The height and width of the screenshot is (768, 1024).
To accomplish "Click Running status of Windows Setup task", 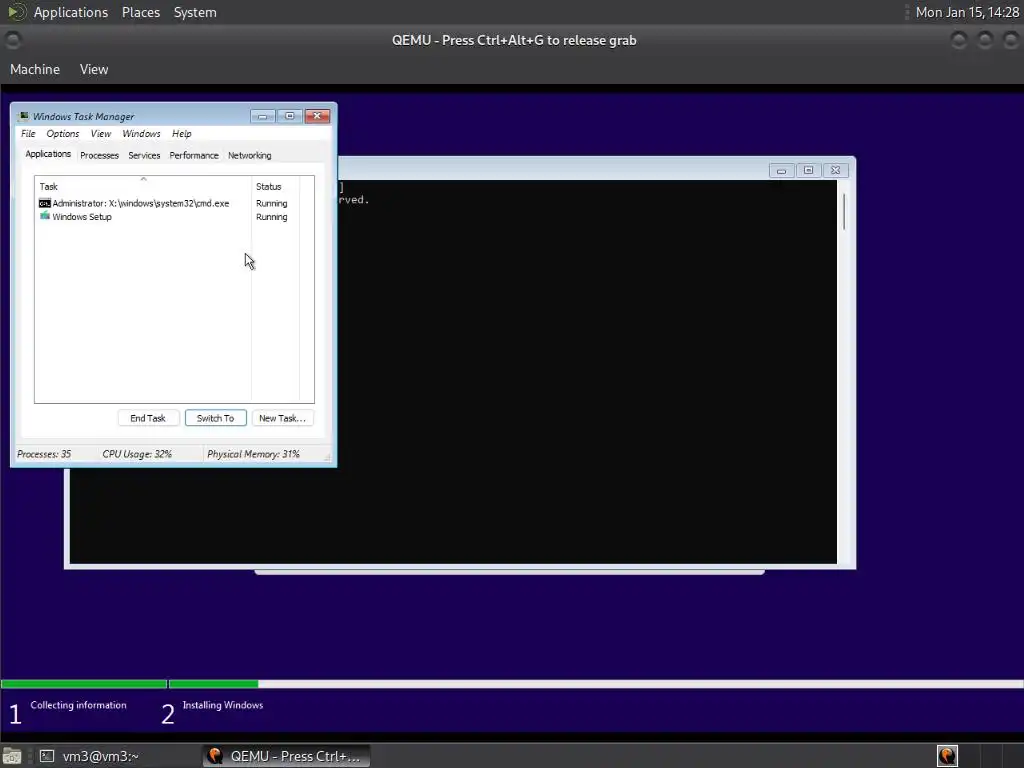I will click(272, 217).
